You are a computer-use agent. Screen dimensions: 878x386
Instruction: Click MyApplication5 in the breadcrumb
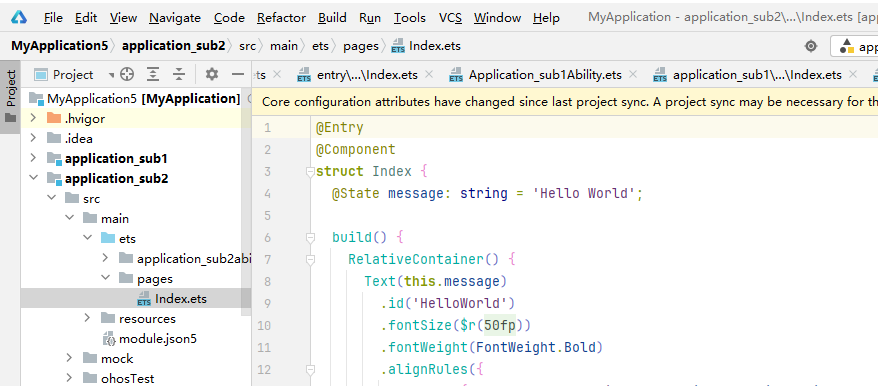[59, 46]
